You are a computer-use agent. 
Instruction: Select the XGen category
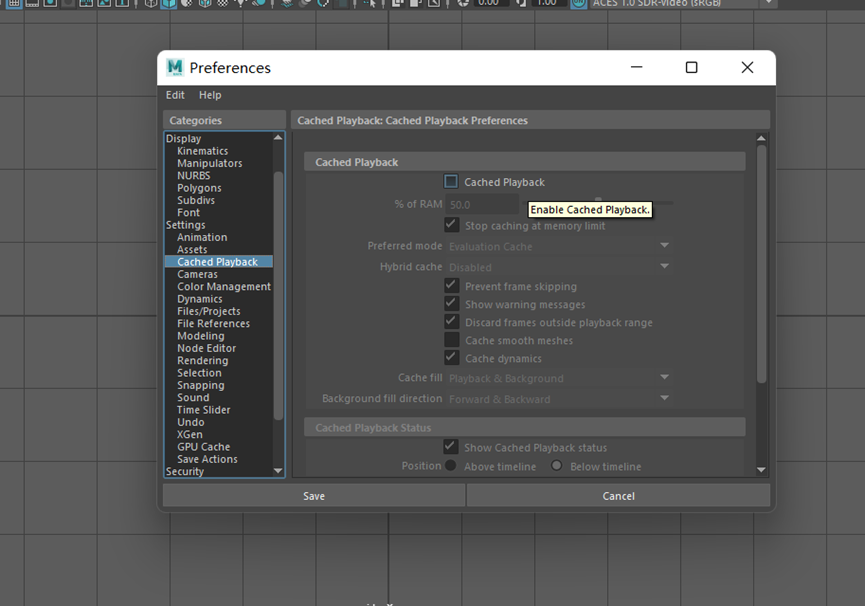click(190, 435)
